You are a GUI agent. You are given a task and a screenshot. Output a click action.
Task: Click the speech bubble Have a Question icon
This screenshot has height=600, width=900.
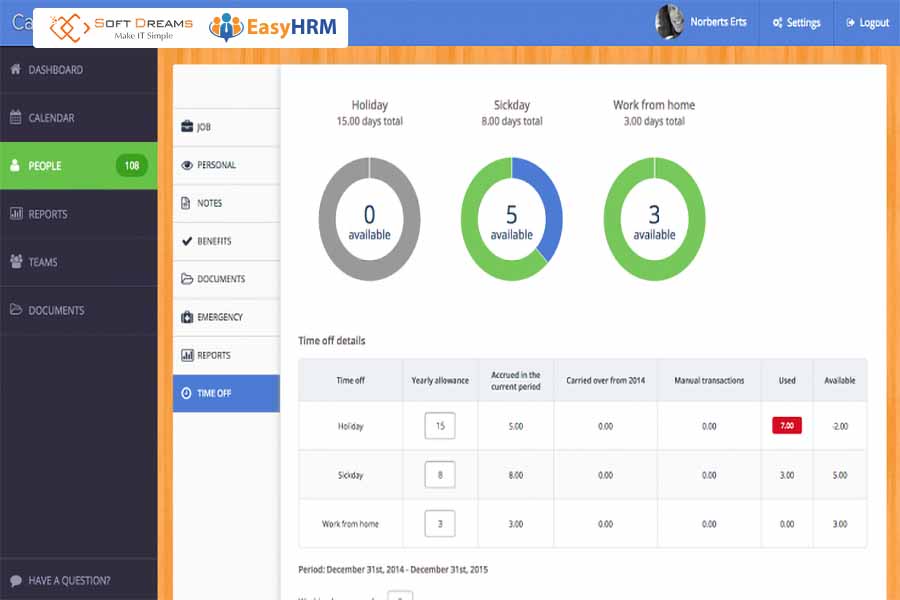point(16,580)
